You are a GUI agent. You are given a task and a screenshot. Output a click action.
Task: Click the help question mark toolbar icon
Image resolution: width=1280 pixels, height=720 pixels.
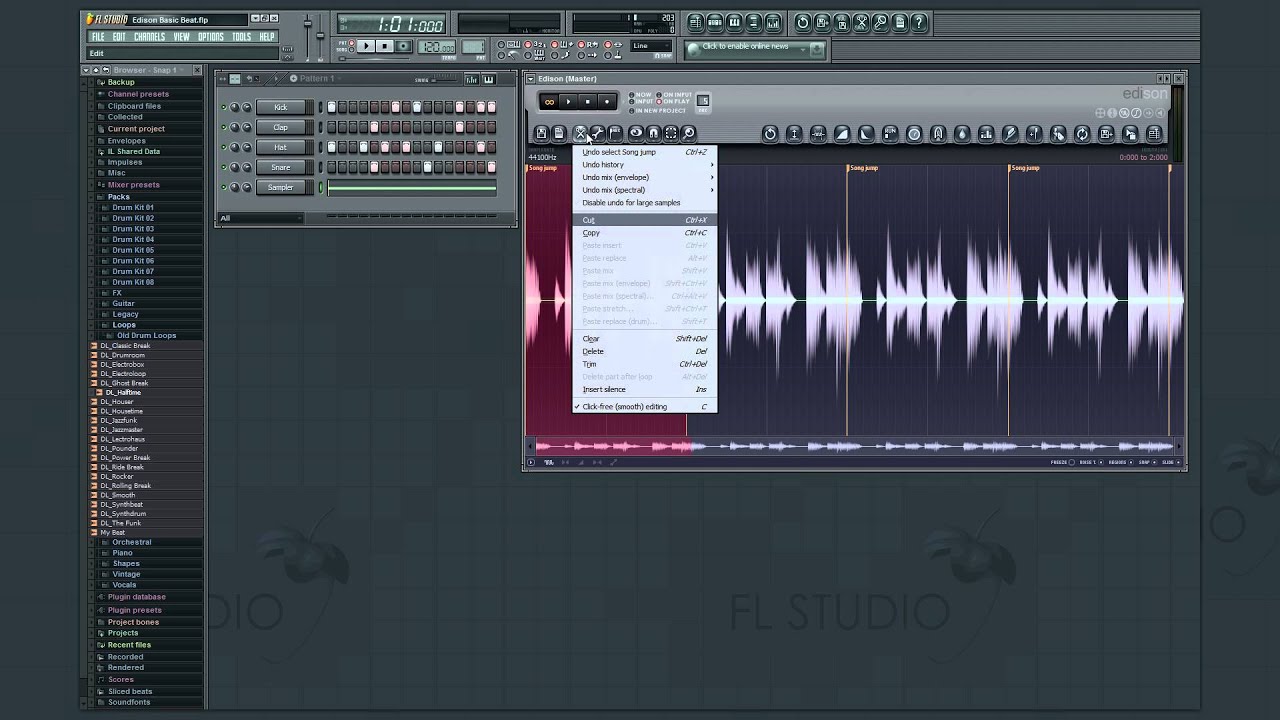click(919, 23)
